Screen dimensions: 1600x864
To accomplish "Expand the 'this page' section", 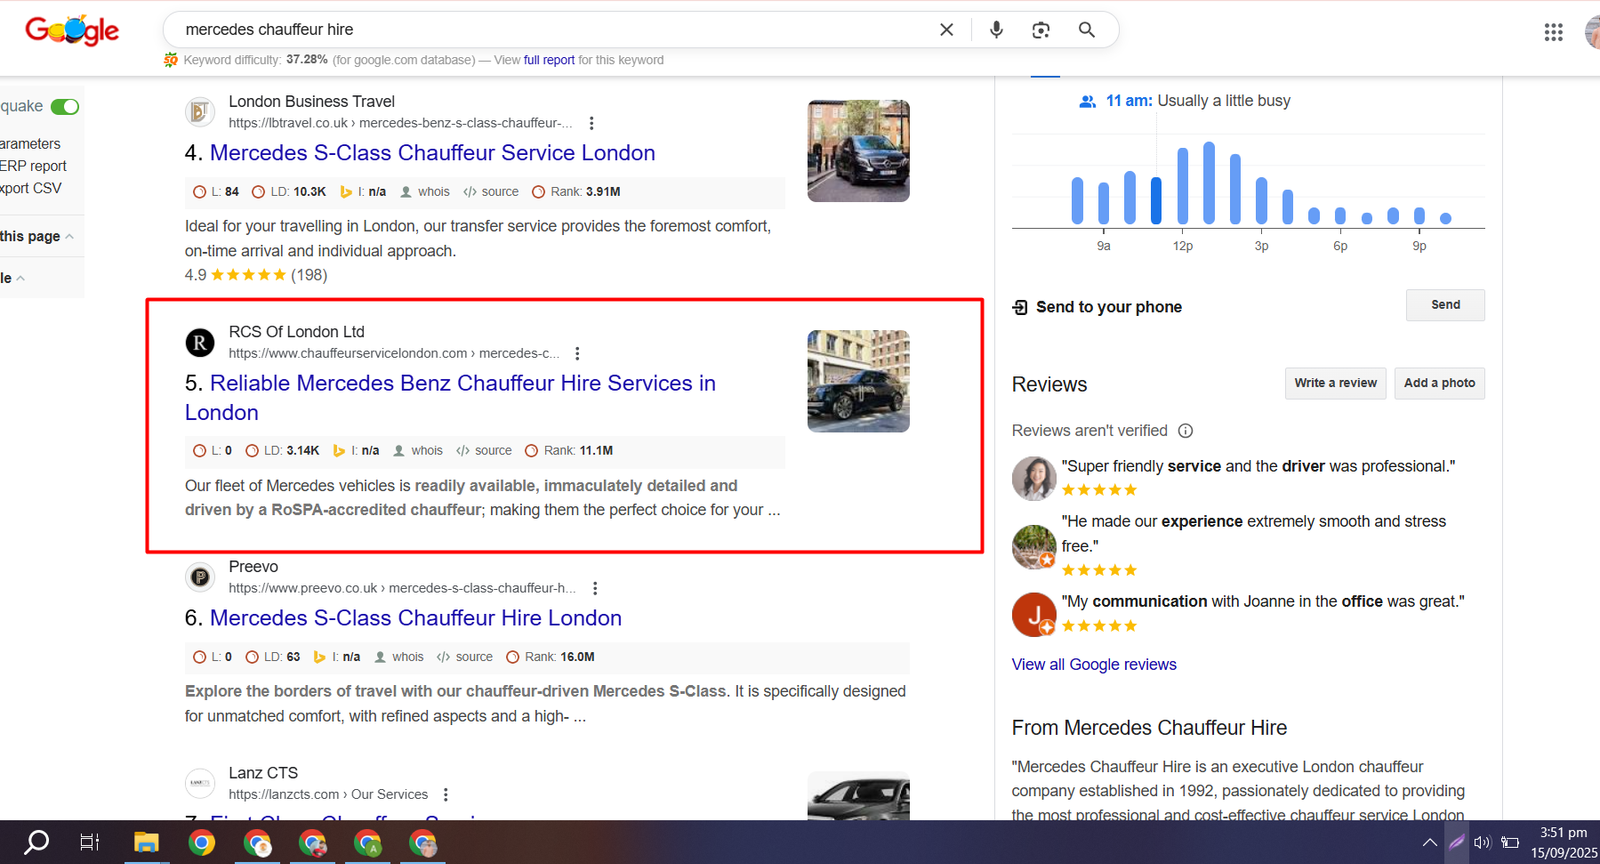I will click(36, 237).
